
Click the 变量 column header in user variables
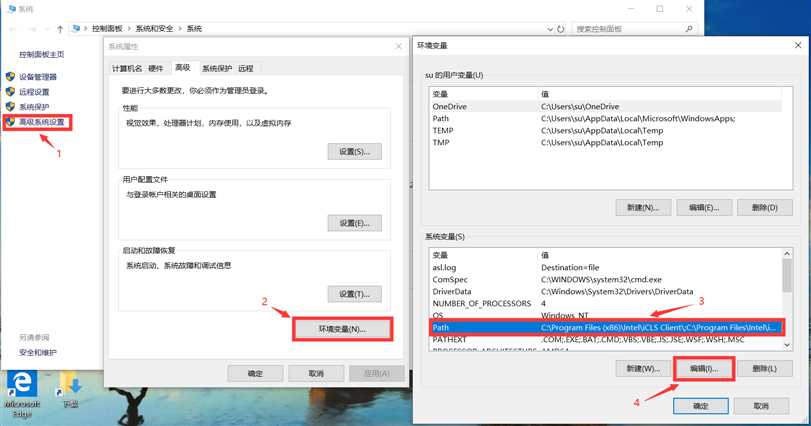[440, 94]
